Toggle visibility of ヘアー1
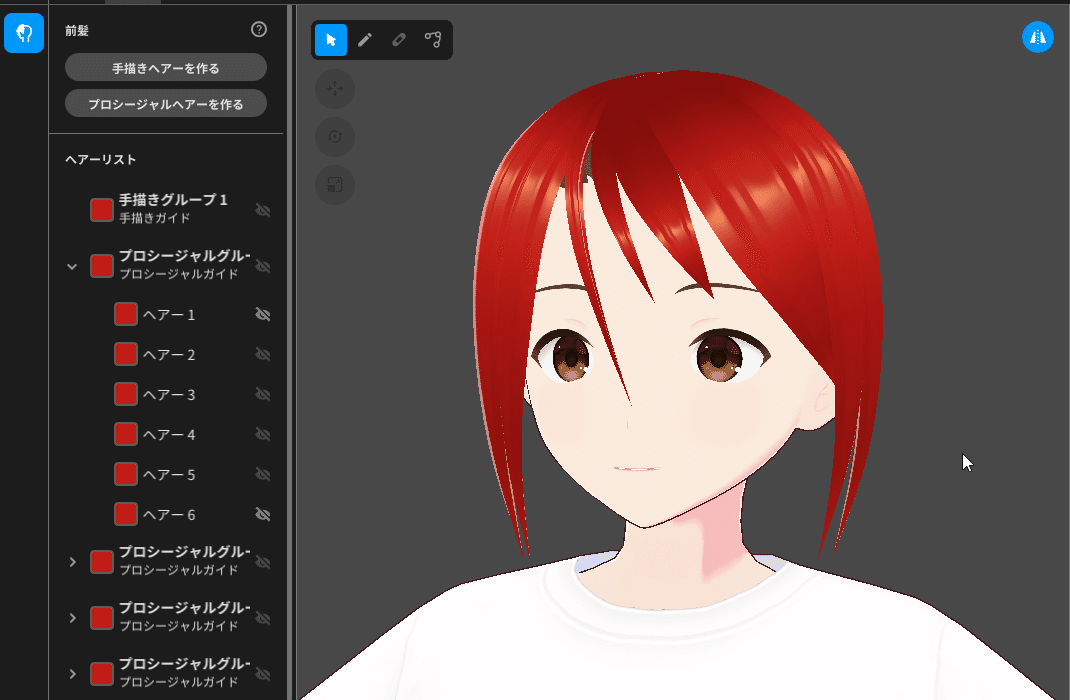The height and width of the screenshot is (700, 1070). coord(262,314)
